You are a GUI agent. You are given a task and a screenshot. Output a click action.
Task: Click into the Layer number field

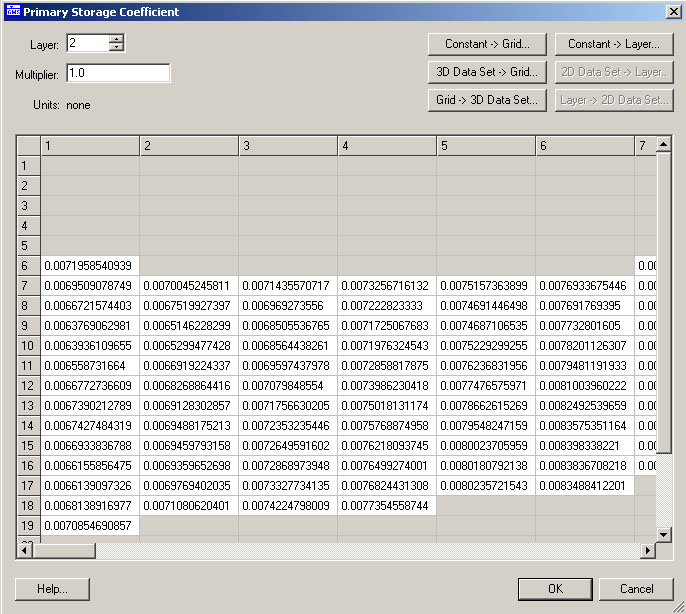(88, 43)
